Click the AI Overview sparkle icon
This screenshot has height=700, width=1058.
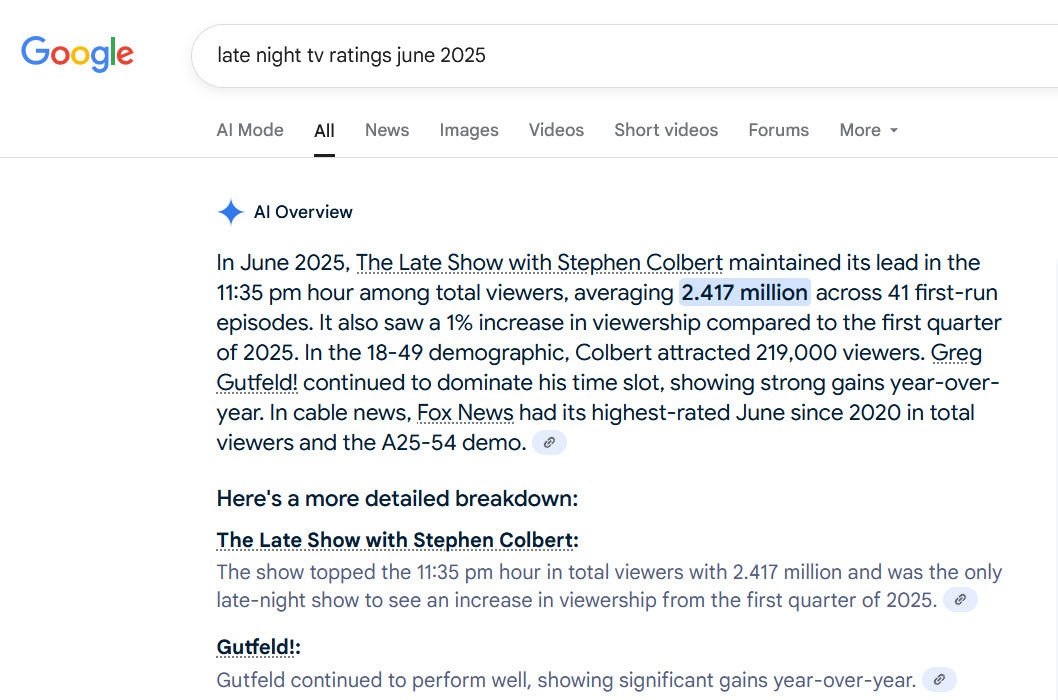click(x=230, y=212)
